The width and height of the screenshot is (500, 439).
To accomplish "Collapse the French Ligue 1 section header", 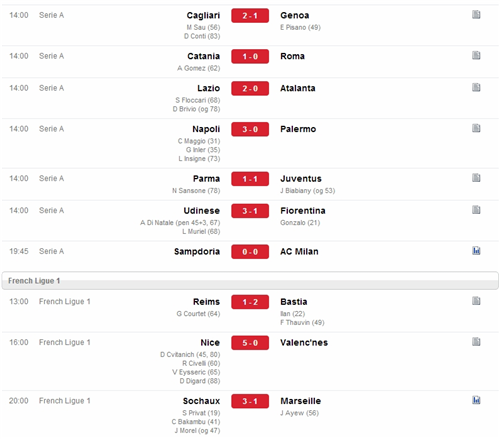I will [x=250, y=280].
